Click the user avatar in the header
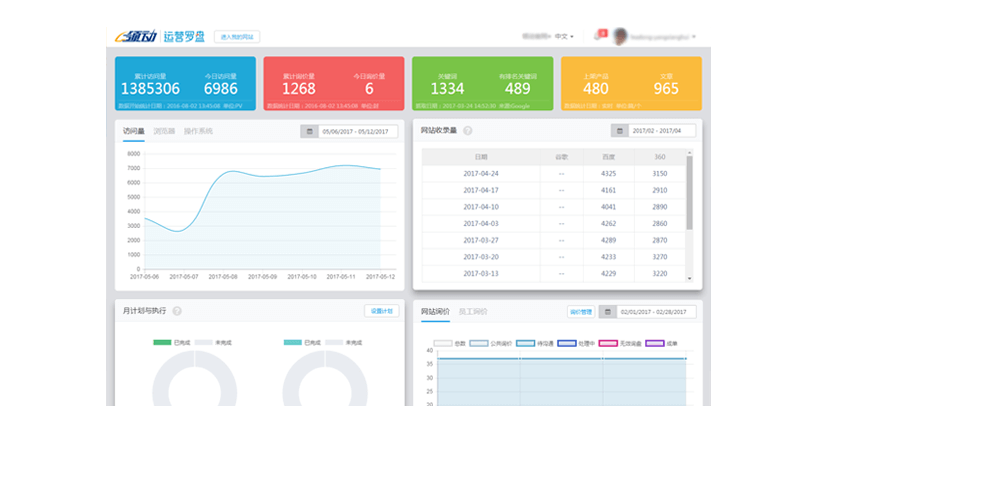The image size is (985, 503). click(x=621, y=36)
